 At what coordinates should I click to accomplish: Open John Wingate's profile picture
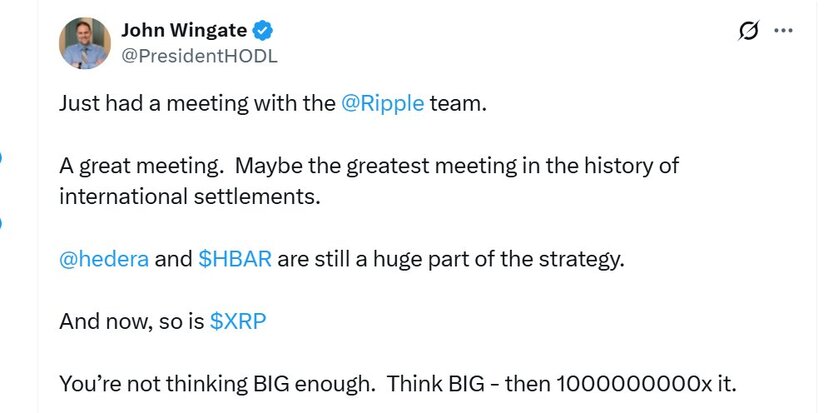pyautogui.click(x=85, y=43)
